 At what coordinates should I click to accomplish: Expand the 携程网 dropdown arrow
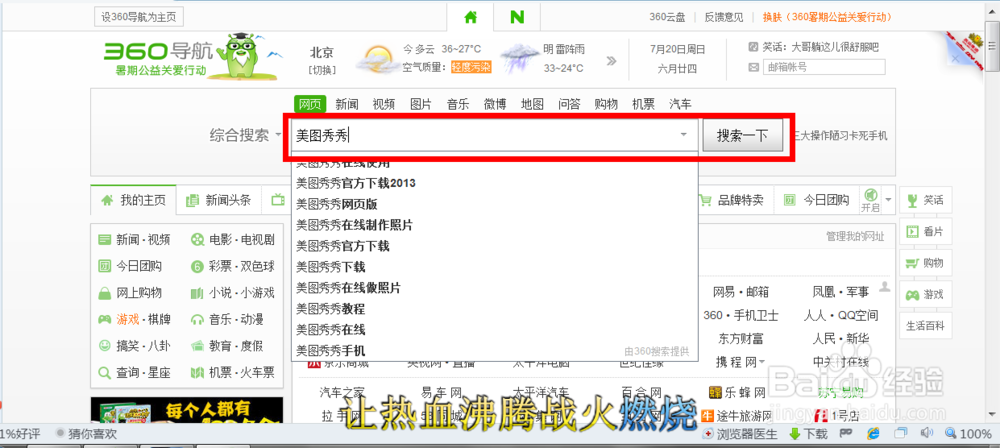point(761,362)
